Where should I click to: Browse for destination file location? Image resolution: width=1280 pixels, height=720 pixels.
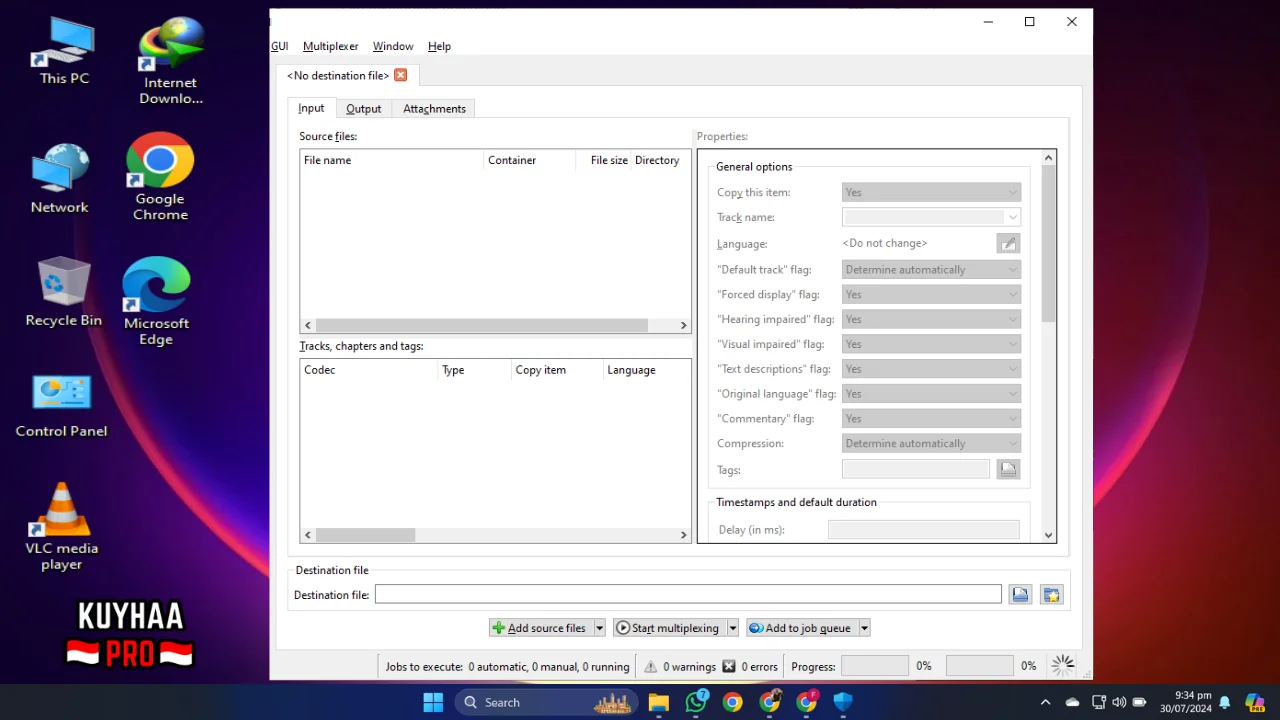point(1019,595)
